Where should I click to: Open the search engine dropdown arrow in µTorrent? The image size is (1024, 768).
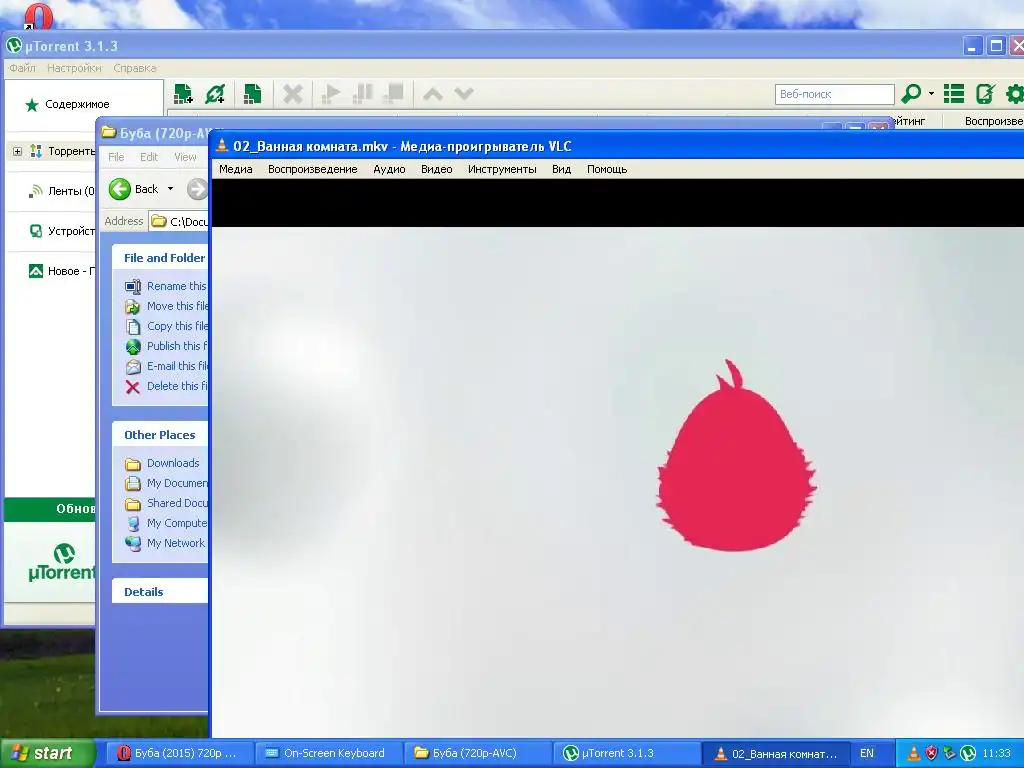click(x=931, y=94)
